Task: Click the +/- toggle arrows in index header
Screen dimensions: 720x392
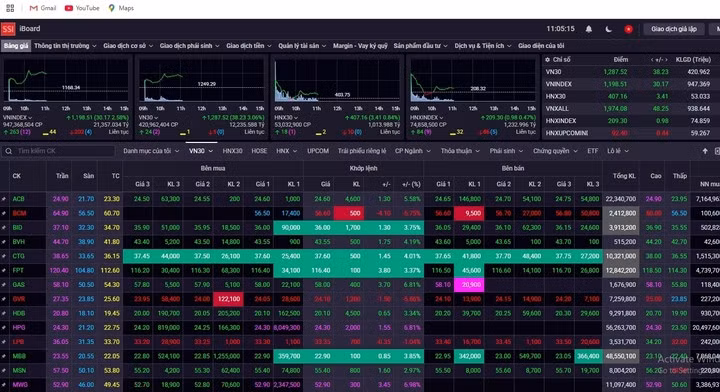Action: click(659, 60)
